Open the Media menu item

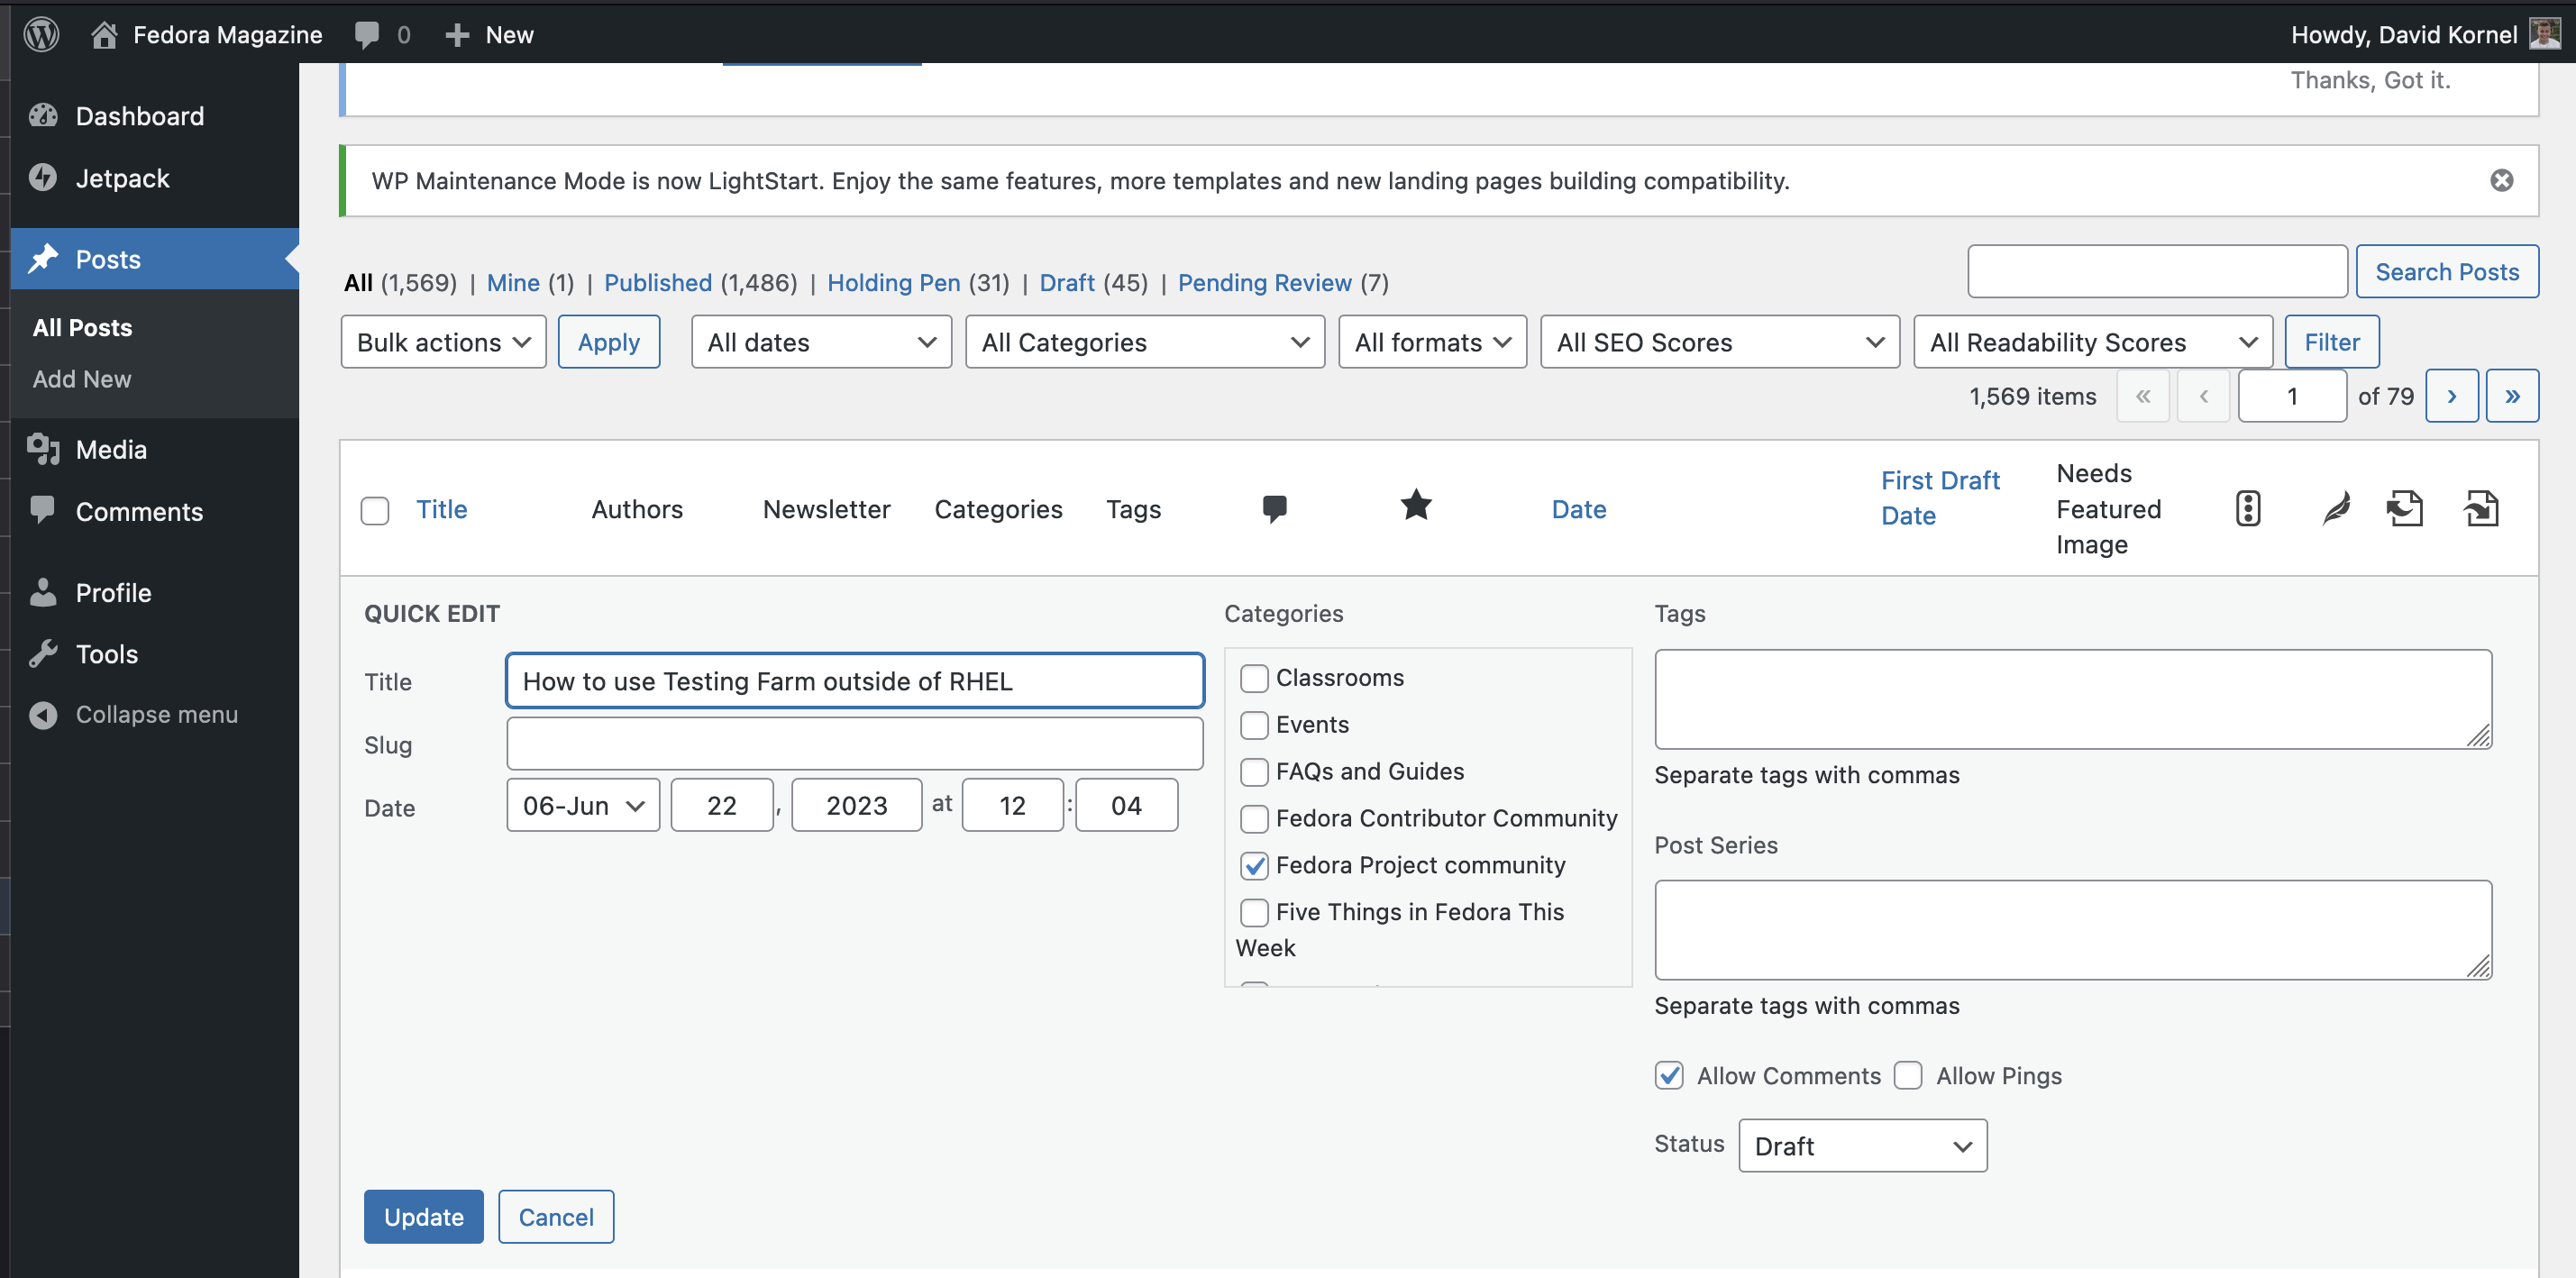pyautogui.click(x=155, y=450)
